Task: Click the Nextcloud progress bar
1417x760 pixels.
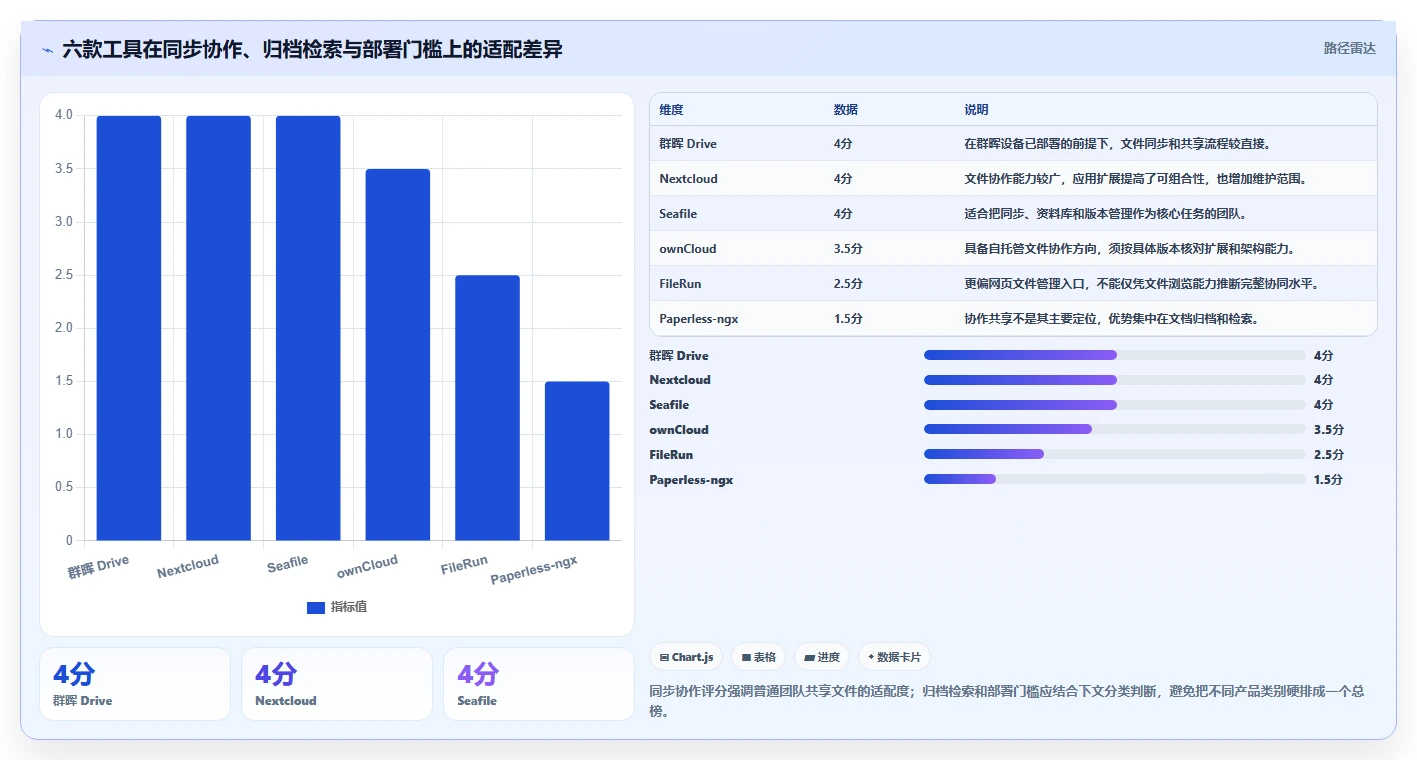Action: (x=1115, y=380)
